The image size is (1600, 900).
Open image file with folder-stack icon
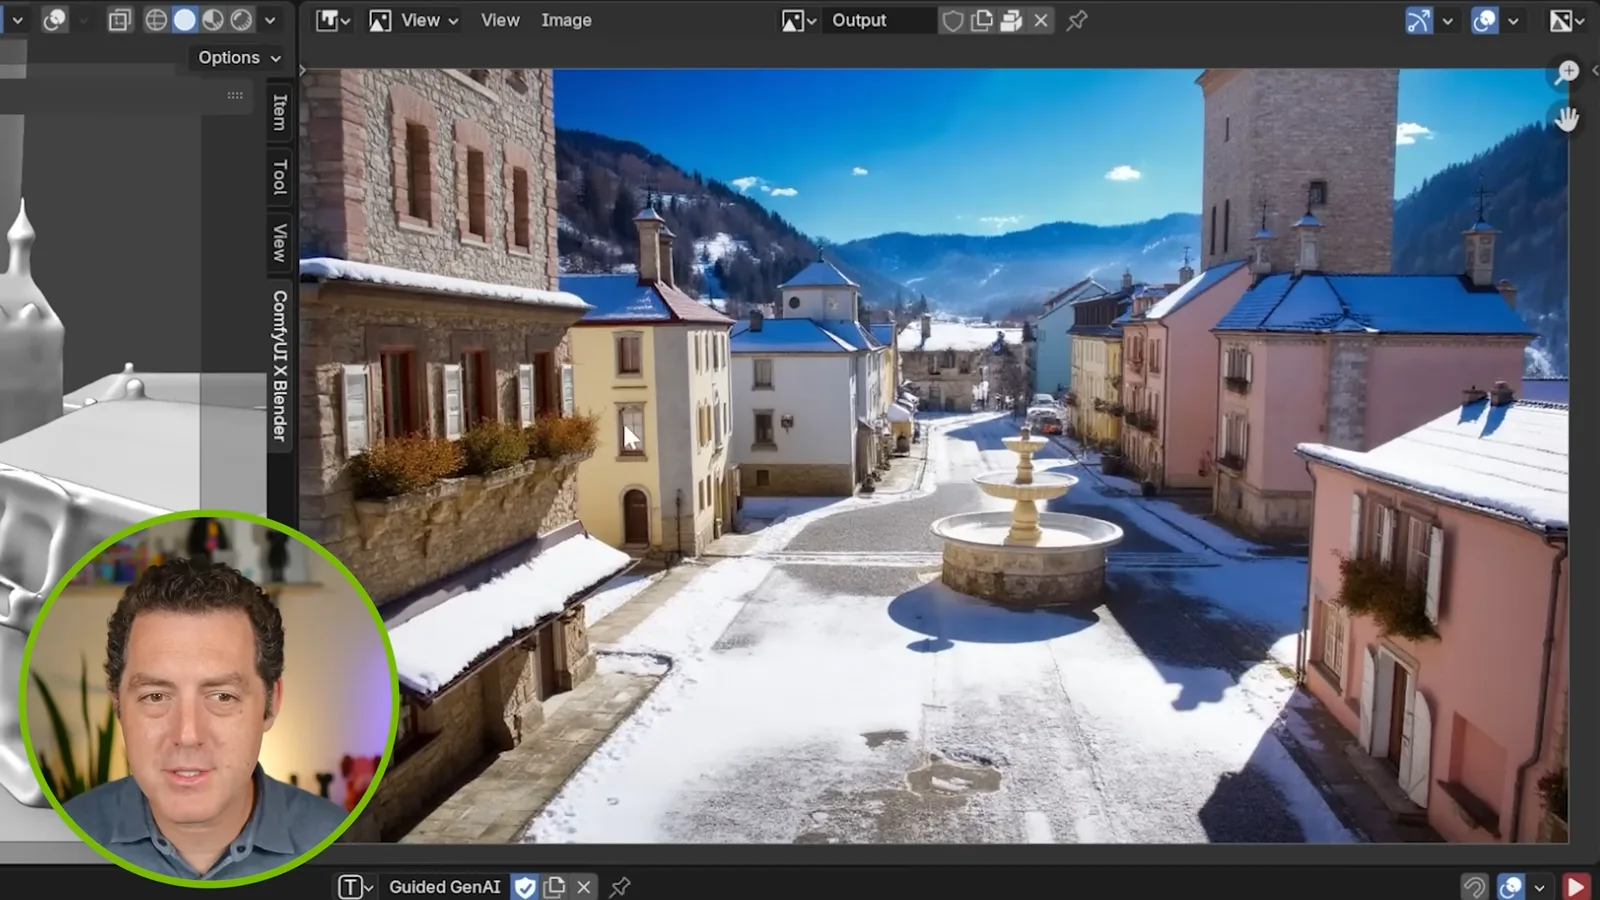coord(1011,20)
